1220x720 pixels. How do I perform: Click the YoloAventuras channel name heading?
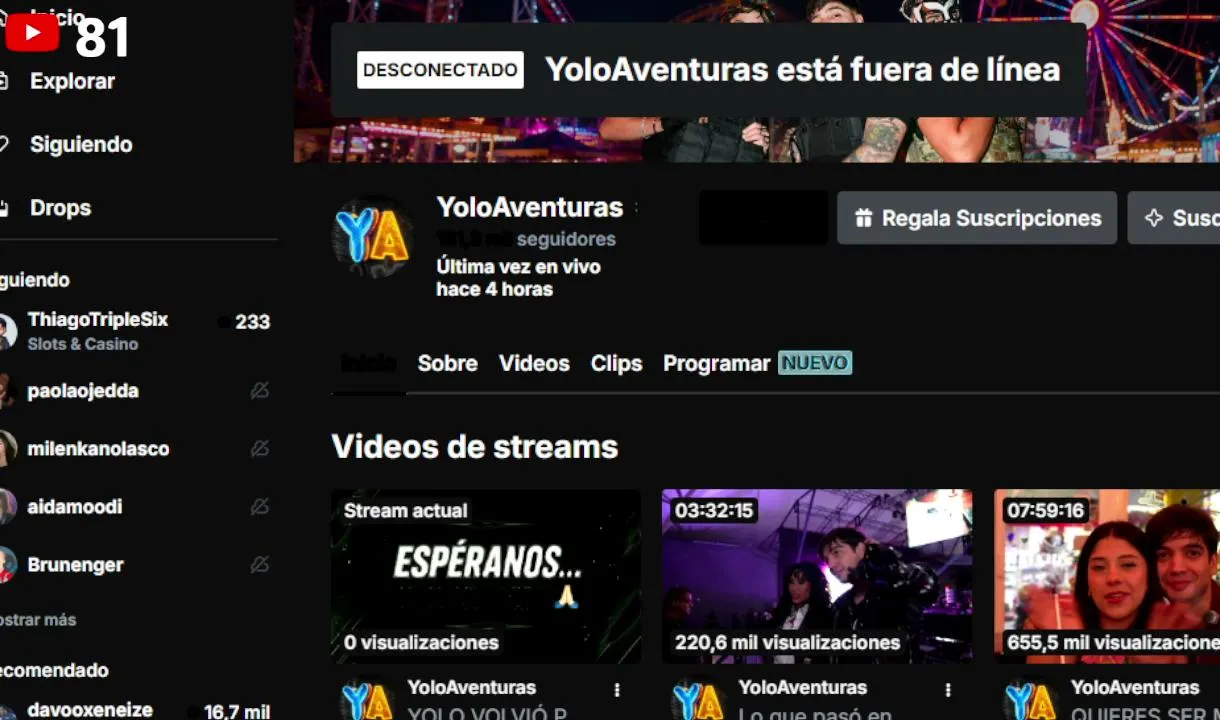pos(530,207)
